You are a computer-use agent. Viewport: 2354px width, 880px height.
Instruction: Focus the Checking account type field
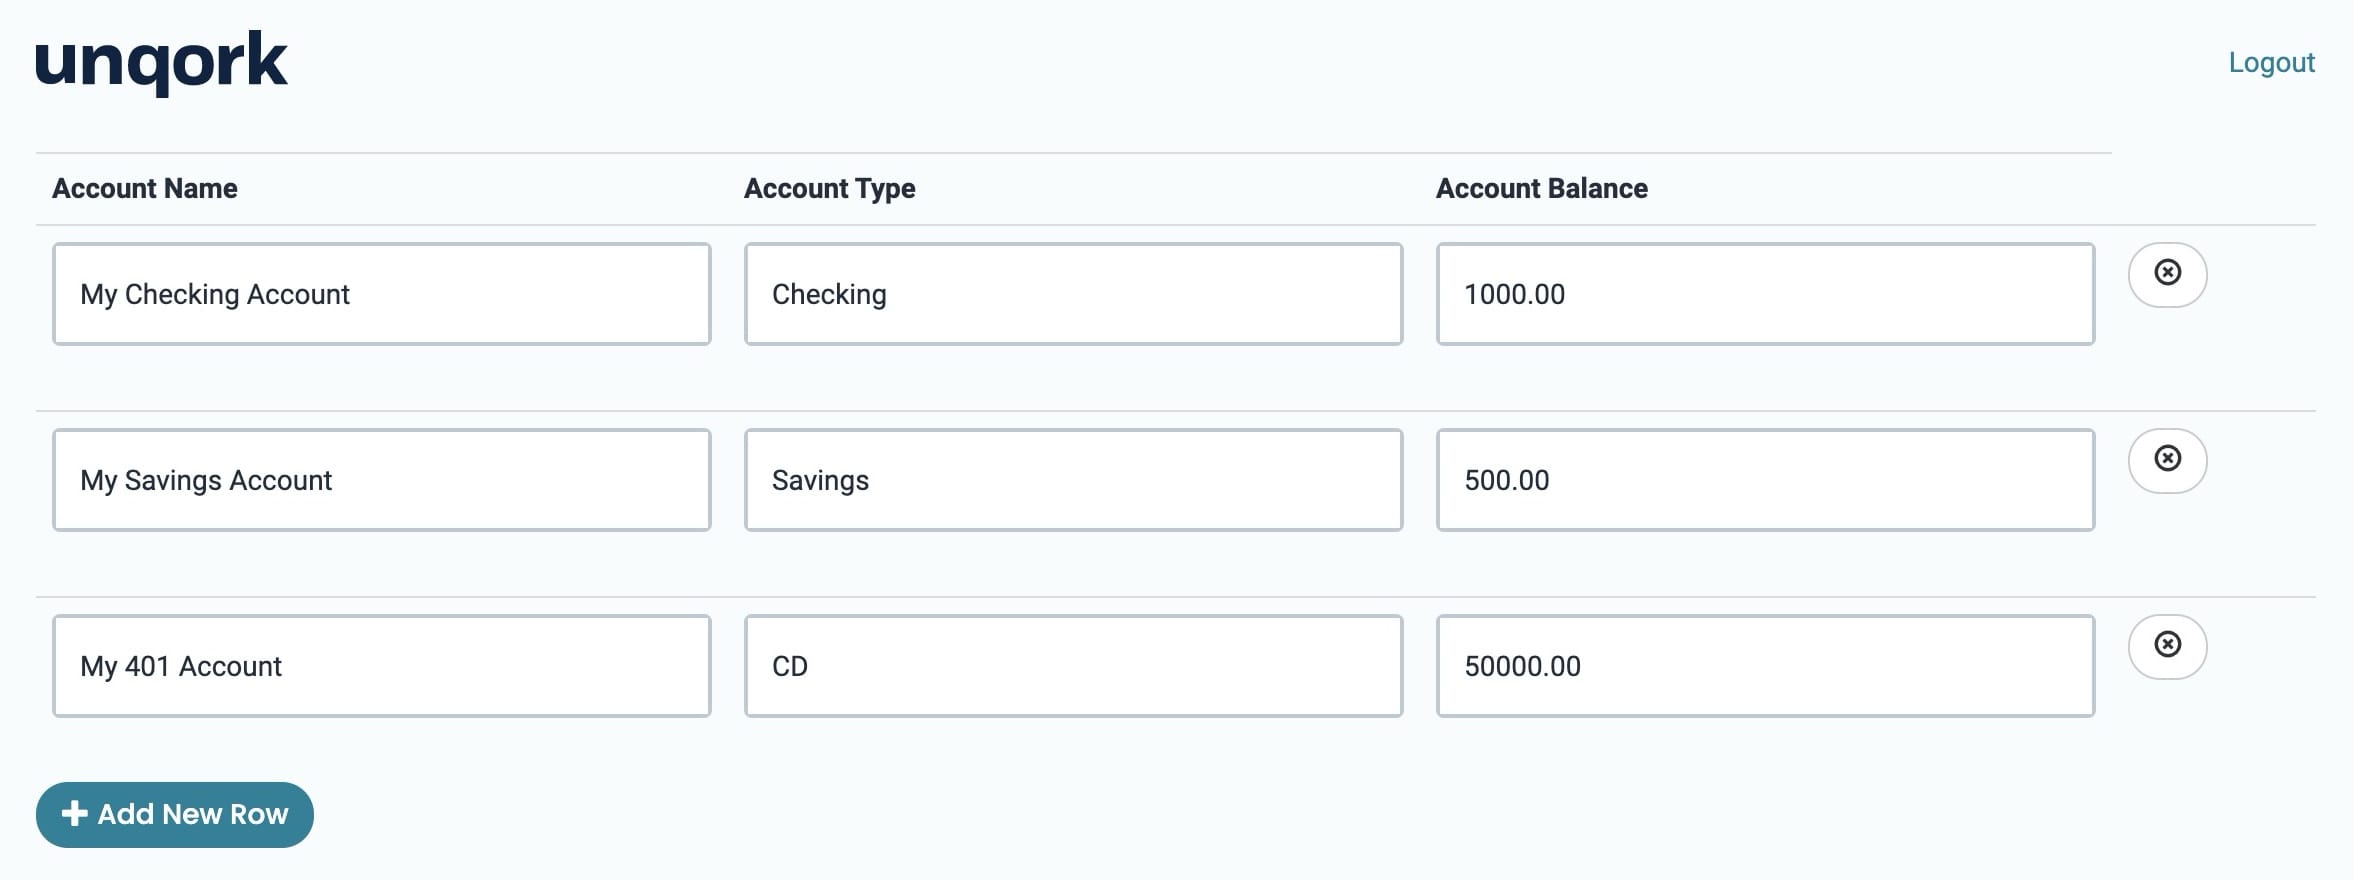point(1074,294)
